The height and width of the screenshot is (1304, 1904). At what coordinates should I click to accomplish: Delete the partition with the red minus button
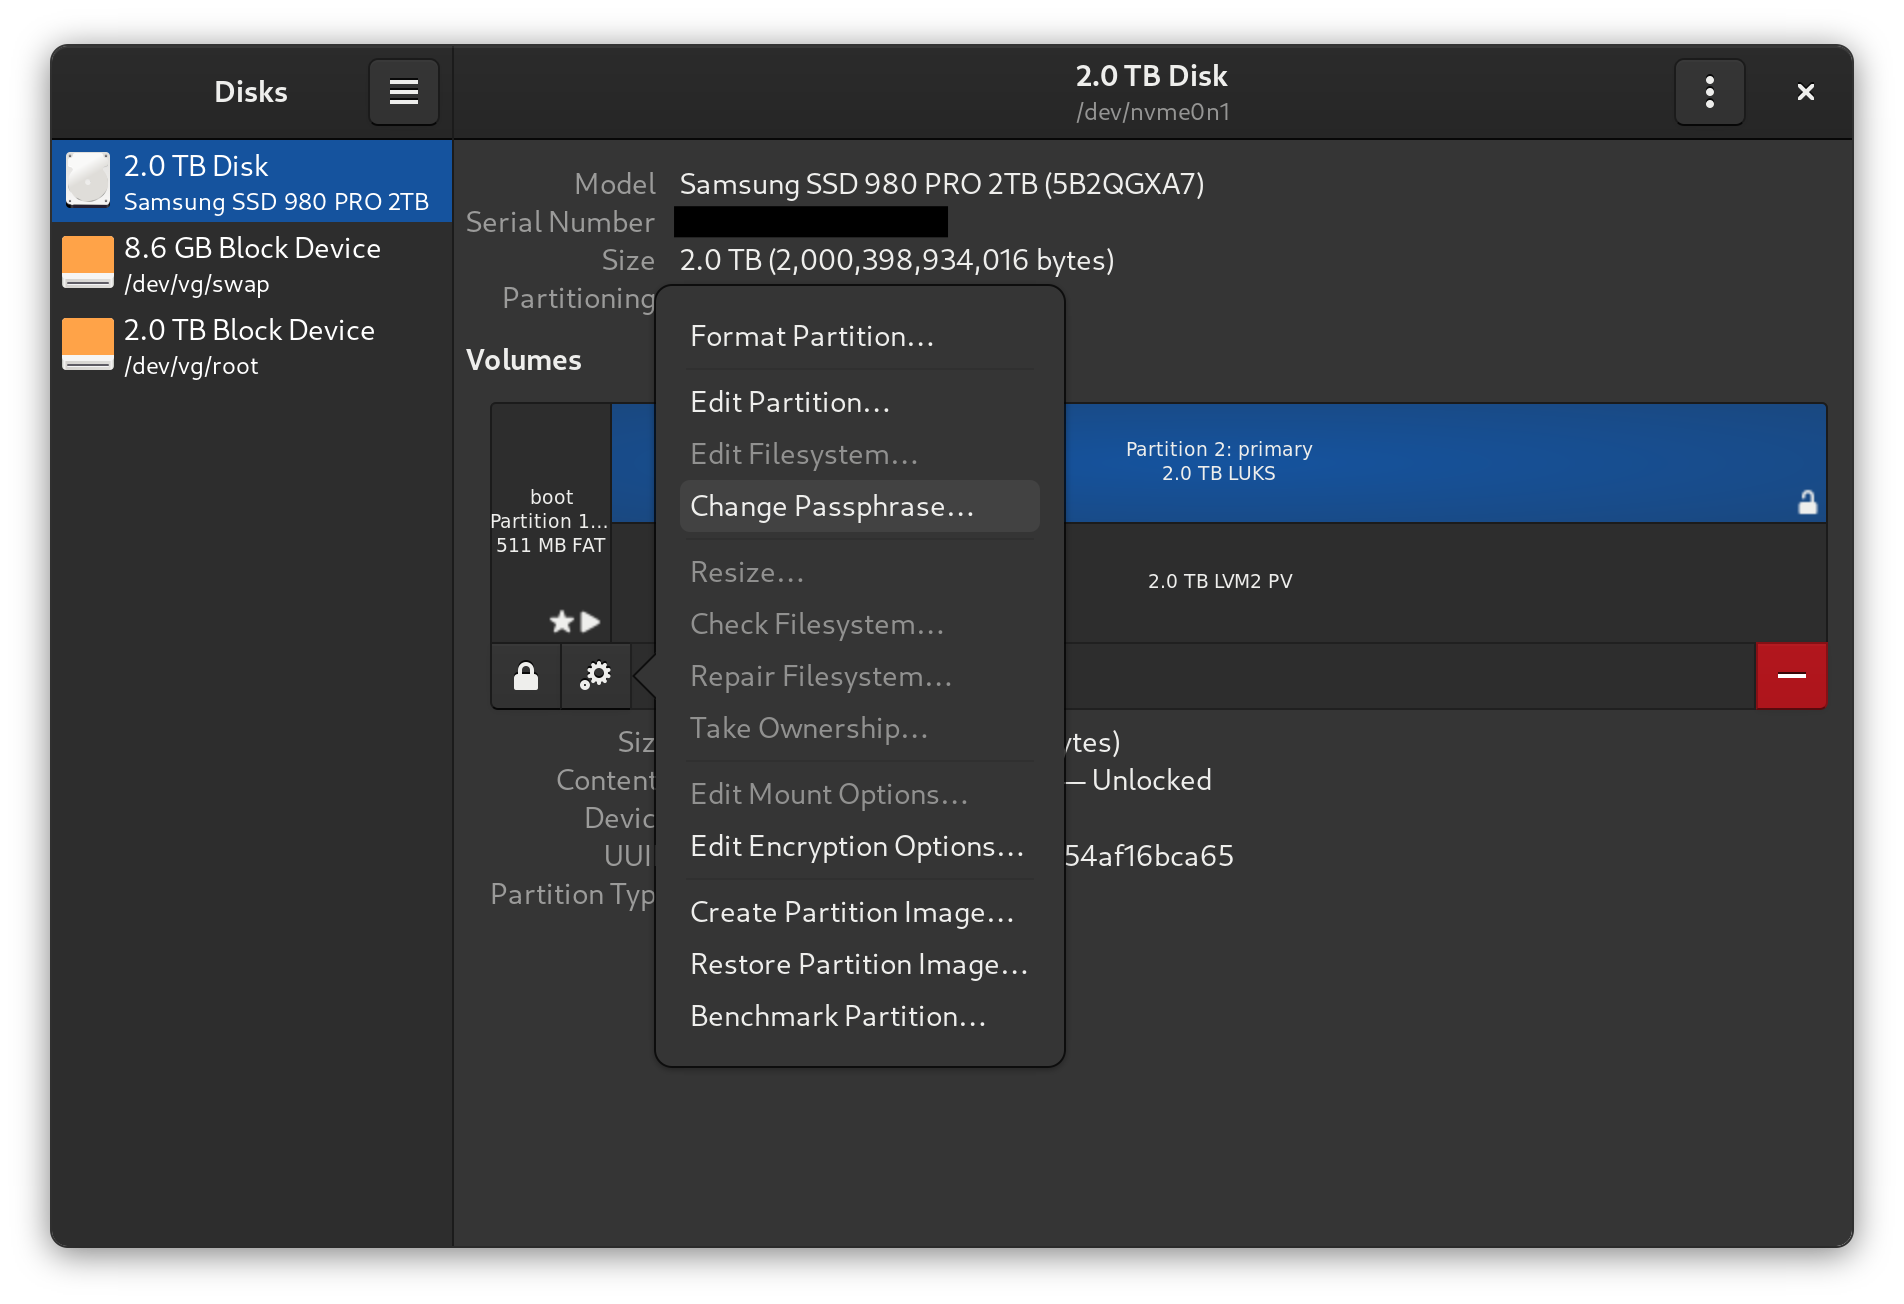(1790, 676)
